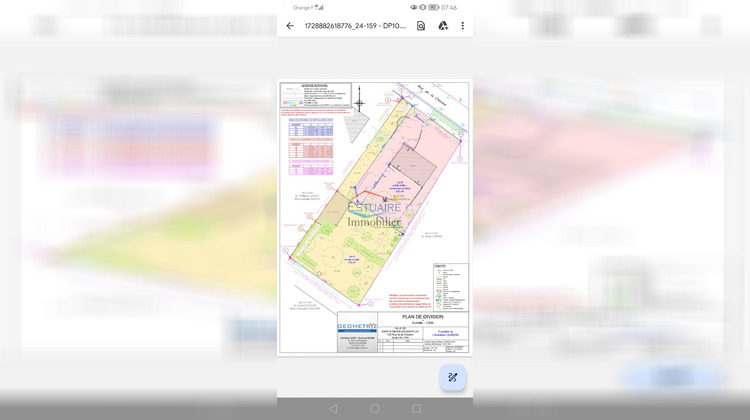Tap the clock showing 07:46
The image size is (750, 420).
pos(450,7)
